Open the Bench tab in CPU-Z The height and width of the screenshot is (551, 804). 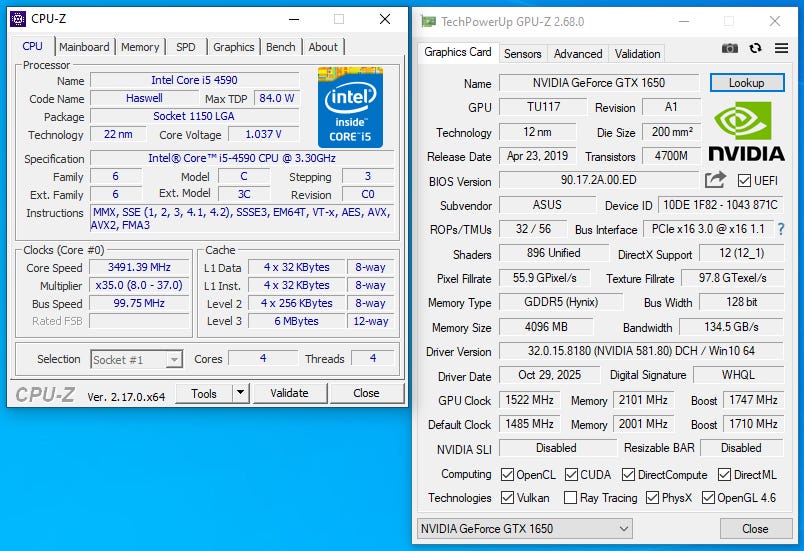pos(280,47)
